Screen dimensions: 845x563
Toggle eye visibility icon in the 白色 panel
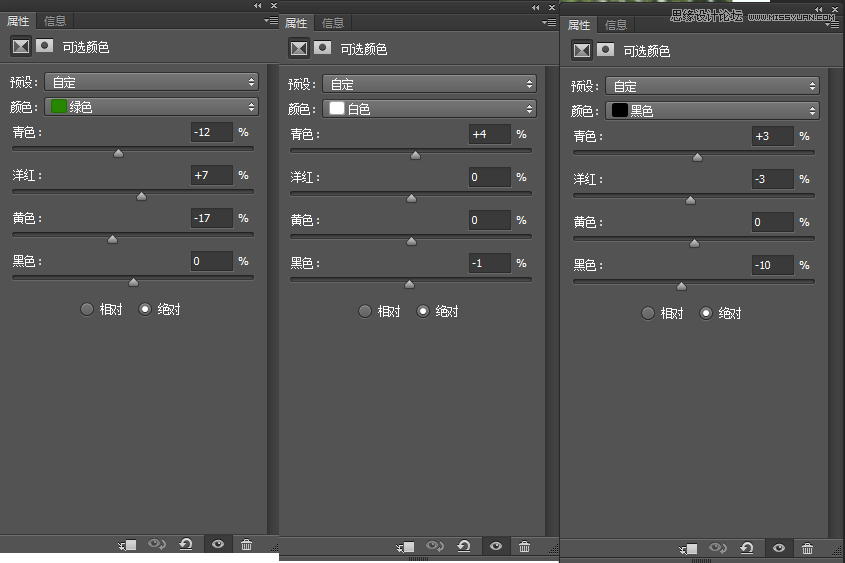(x=495, y=547)
